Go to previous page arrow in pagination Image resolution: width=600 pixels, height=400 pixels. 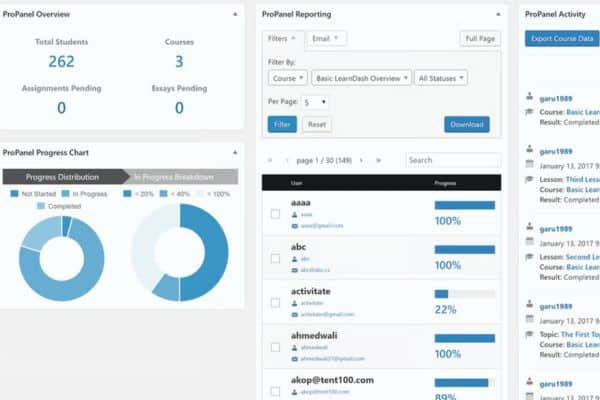[287, 160]
